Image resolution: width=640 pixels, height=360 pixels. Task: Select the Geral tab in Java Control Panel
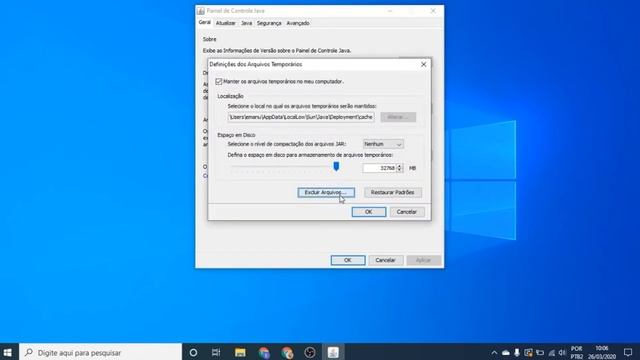(x=204, y=22)
